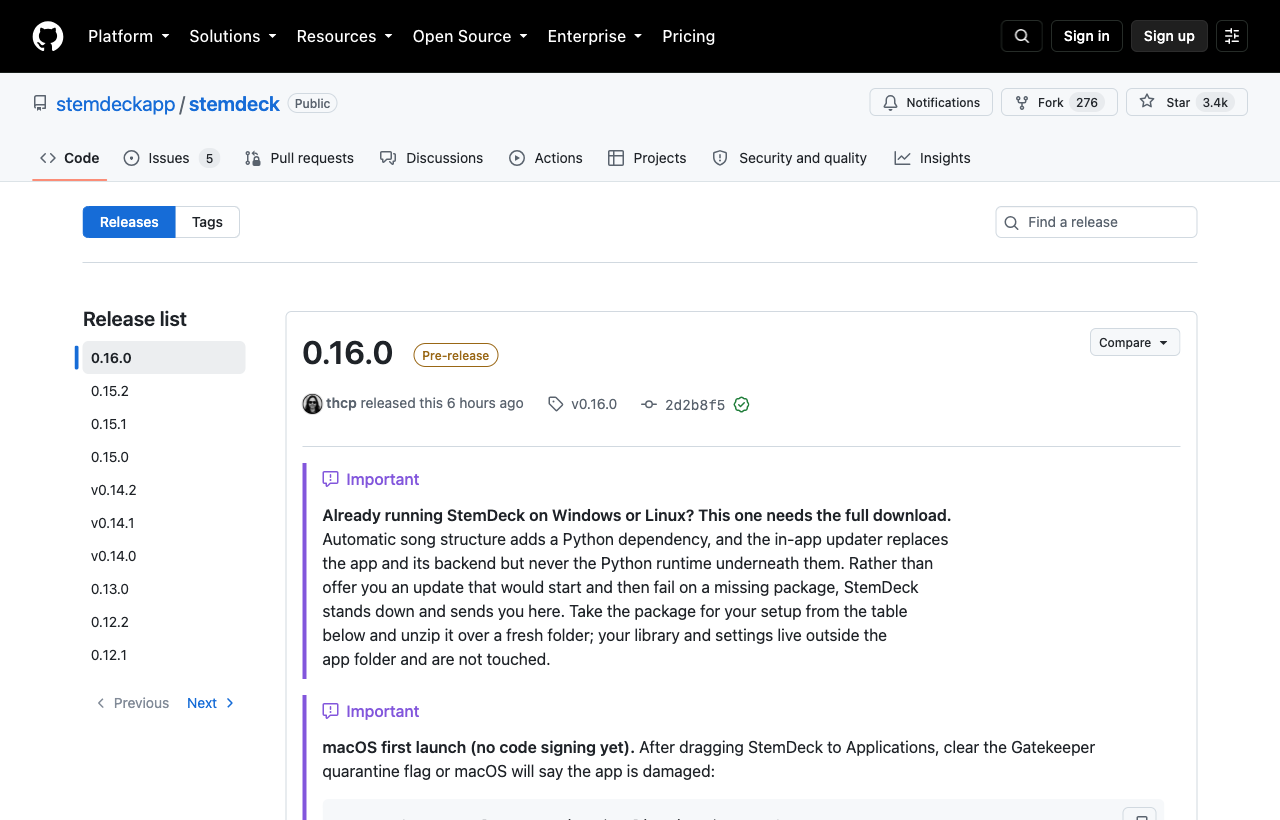
Task: Select release v0.14.0 in the list
Action: click(164, 556)
